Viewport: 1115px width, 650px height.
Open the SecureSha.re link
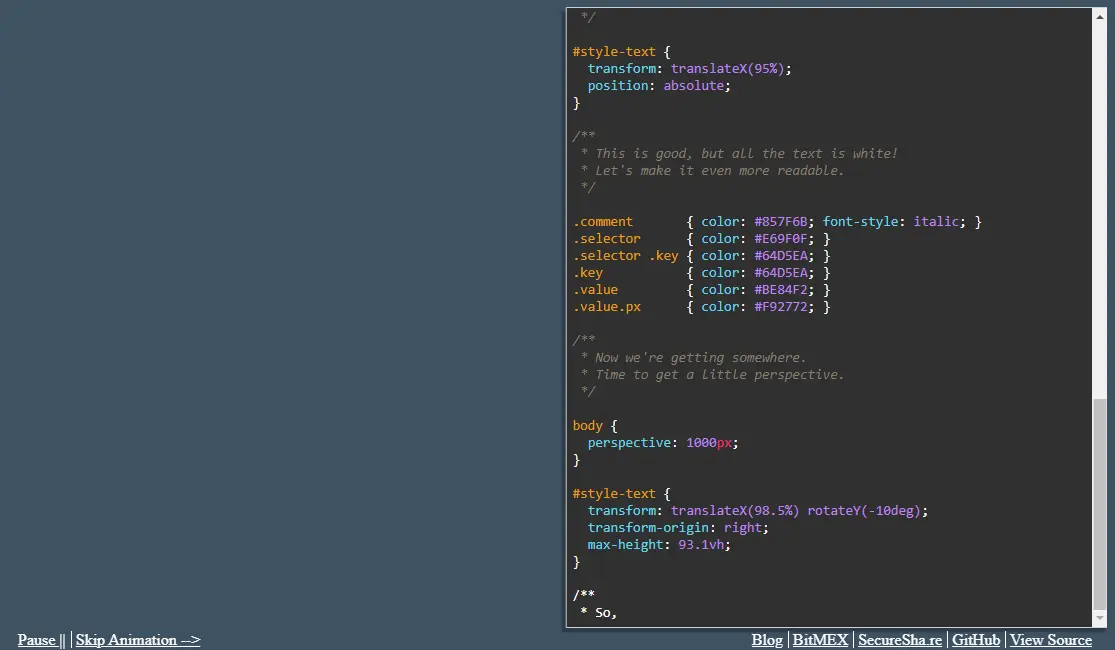(x=900, y=640)
